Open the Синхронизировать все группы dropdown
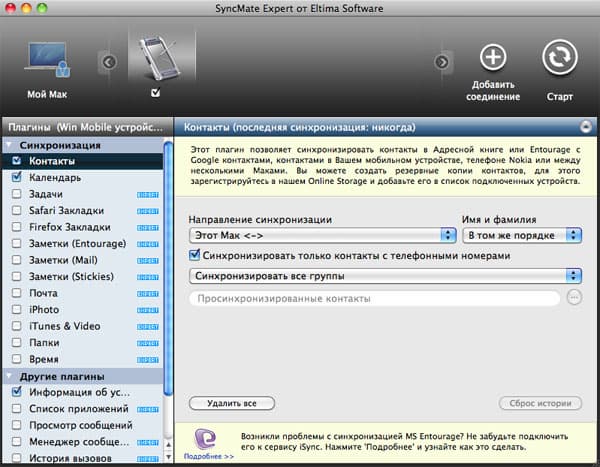This screenshot has height=467, width=600. click(385, 276)
